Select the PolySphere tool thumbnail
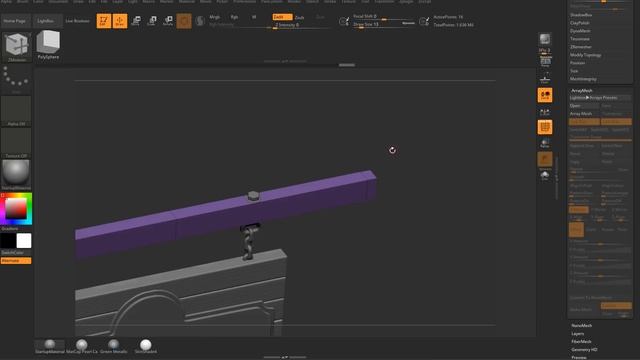The image size is (640, 360). [48, 44]
